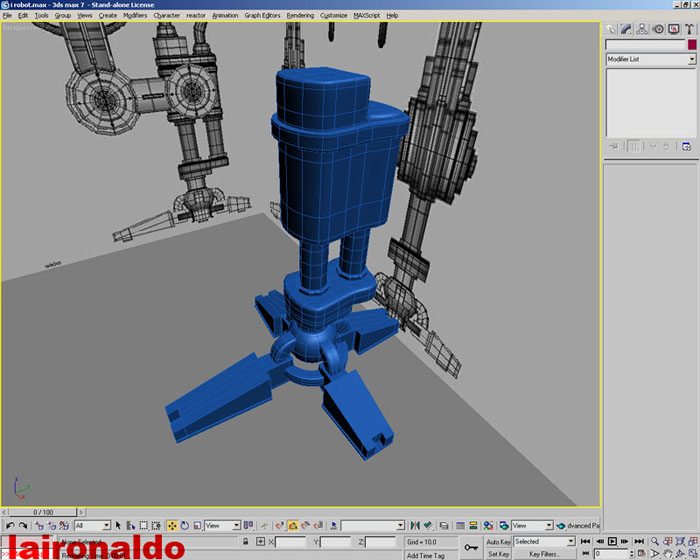The image size is (700, 560).
Task: Select the Move transform tool
Action: pos(172,525)
